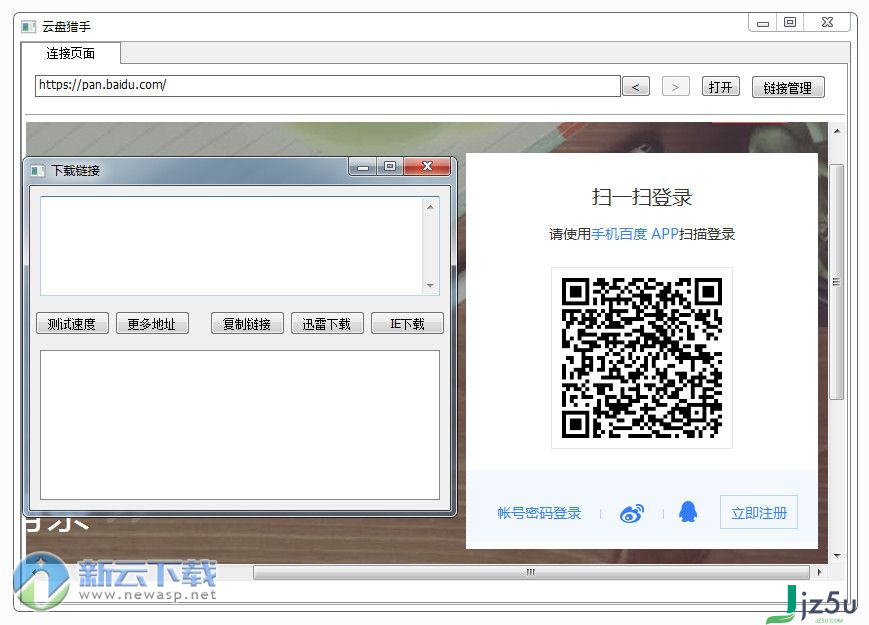Screen dimensions: 869x625
Task: Minimize the 下载链接 window
Action: pyautogui.click(x=363, y=167)
